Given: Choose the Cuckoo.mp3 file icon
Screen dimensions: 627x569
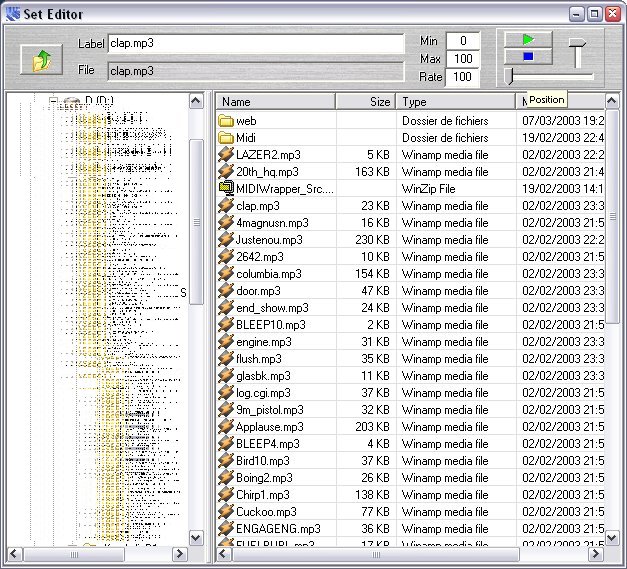Looking at the screenshot, I should click(226, 512).
